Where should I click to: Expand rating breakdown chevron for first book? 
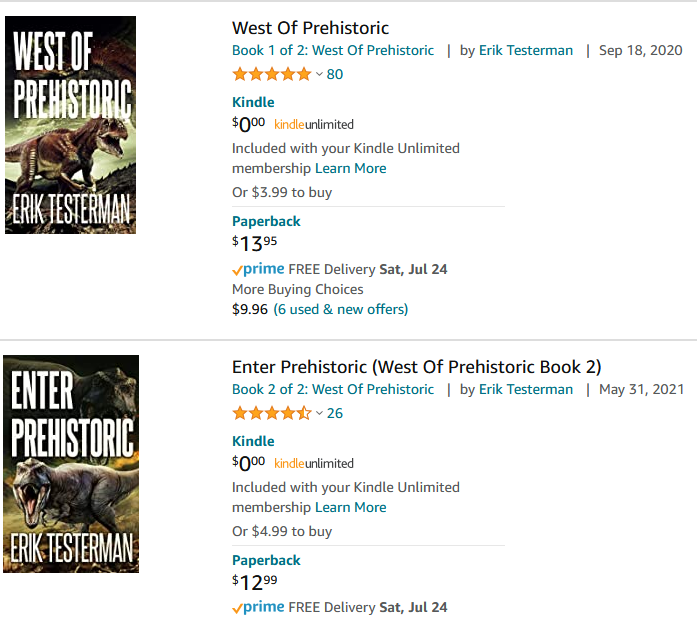[319, 74]
